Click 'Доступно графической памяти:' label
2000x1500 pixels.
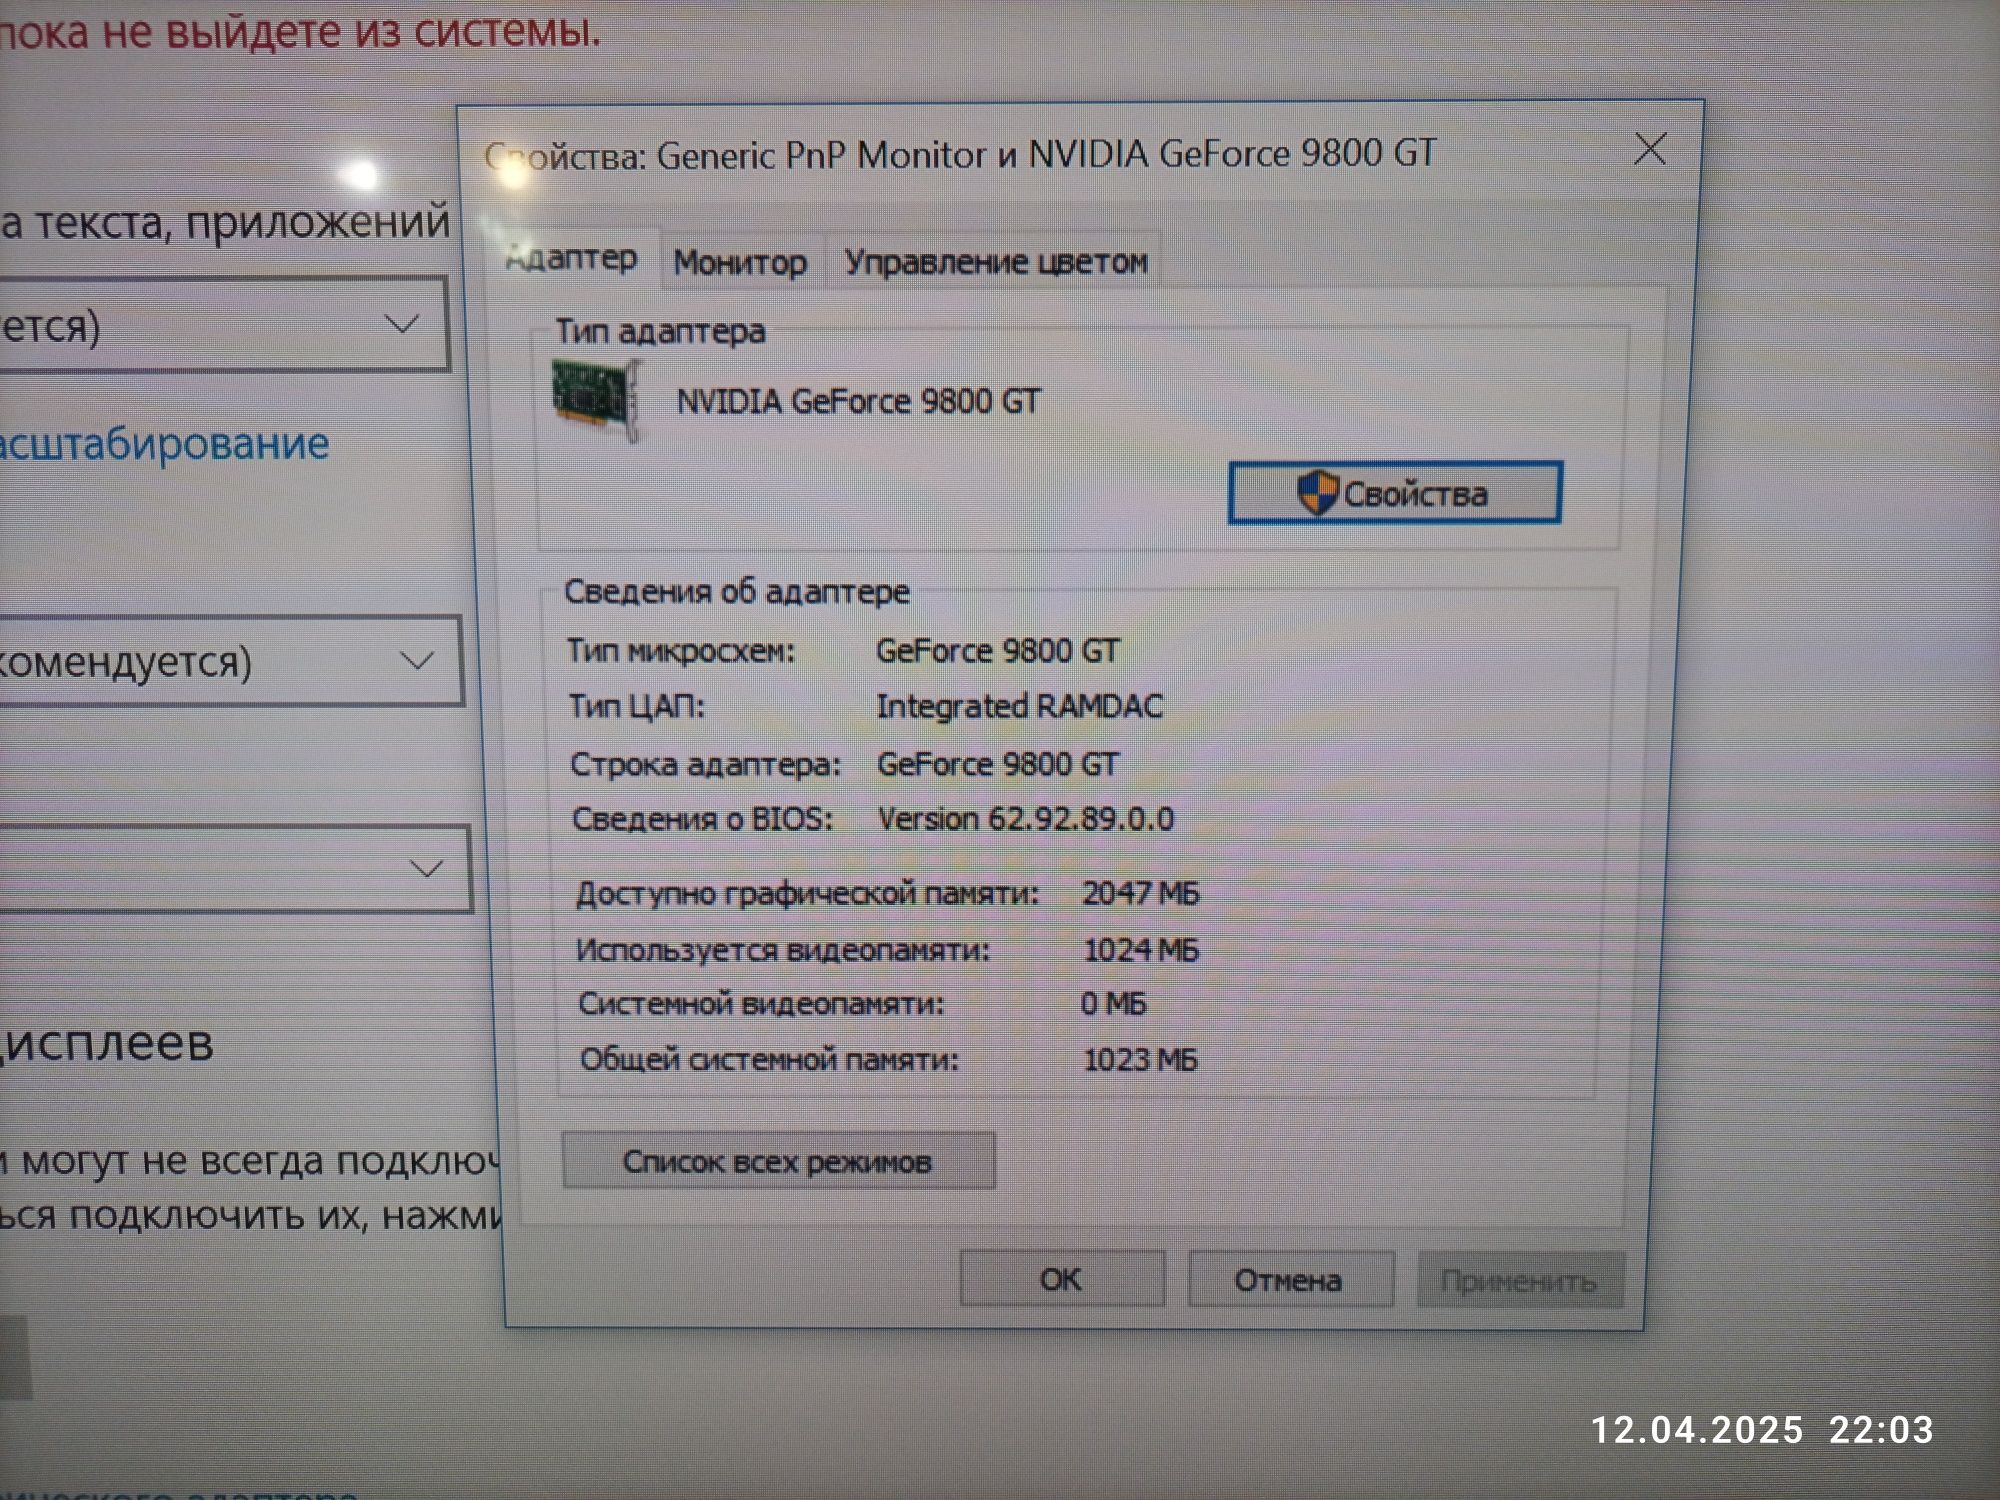tap(807, 893)
